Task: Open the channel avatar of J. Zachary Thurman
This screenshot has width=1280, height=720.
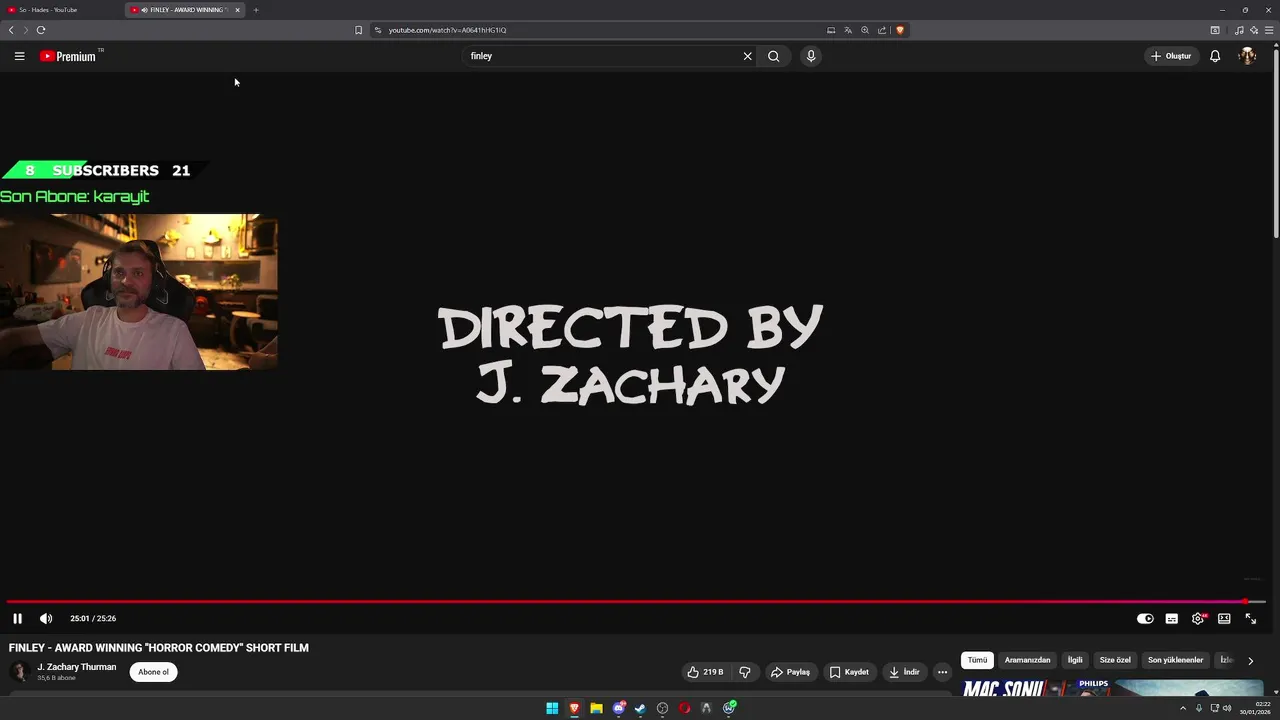Action: (x=19, y=672)
